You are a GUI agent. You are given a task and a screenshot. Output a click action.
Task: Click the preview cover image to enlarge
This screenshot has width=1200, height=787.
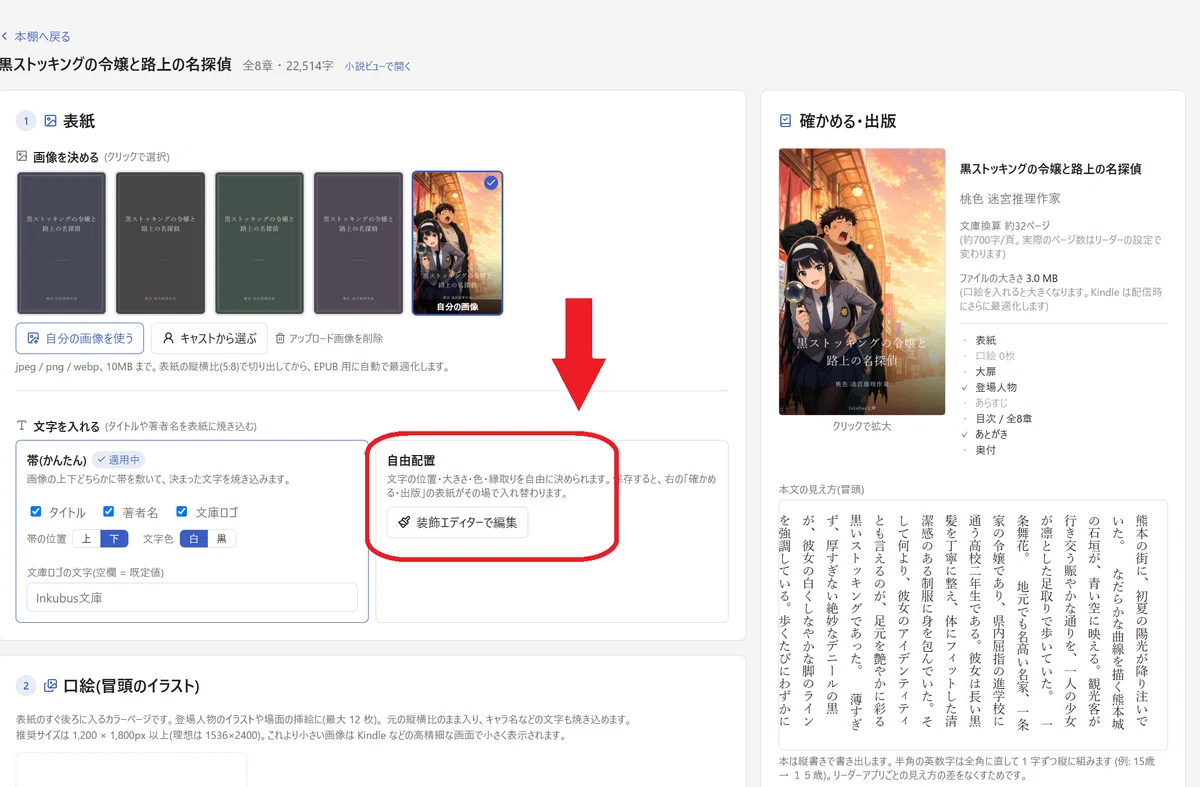[x=862, y=282]
